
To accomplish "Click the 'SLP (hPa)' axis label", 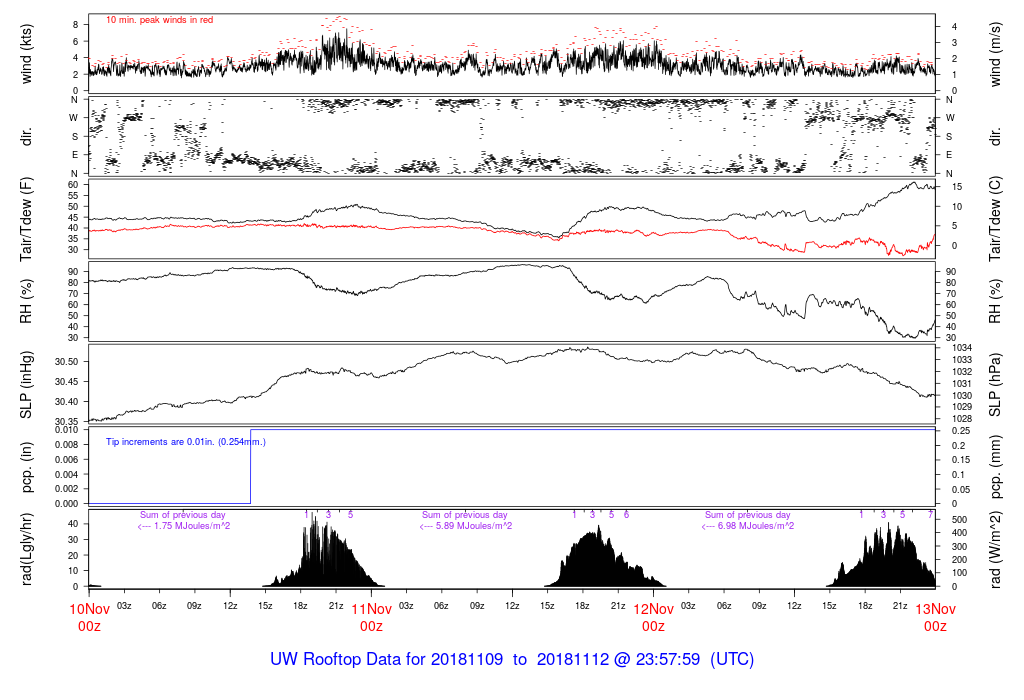I will [x=995, y=385].
